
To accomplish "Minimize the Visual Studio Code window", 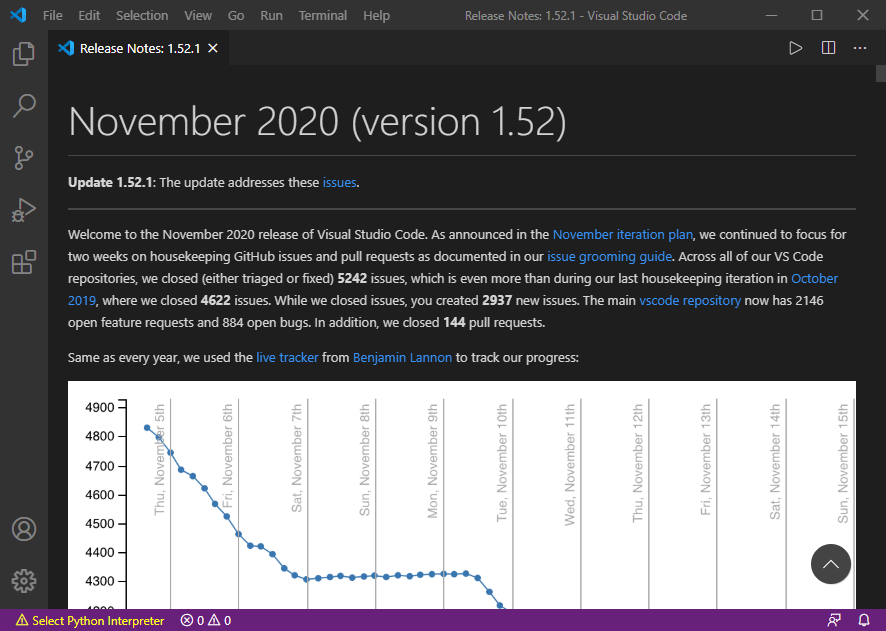I will [x=772, y=15].
